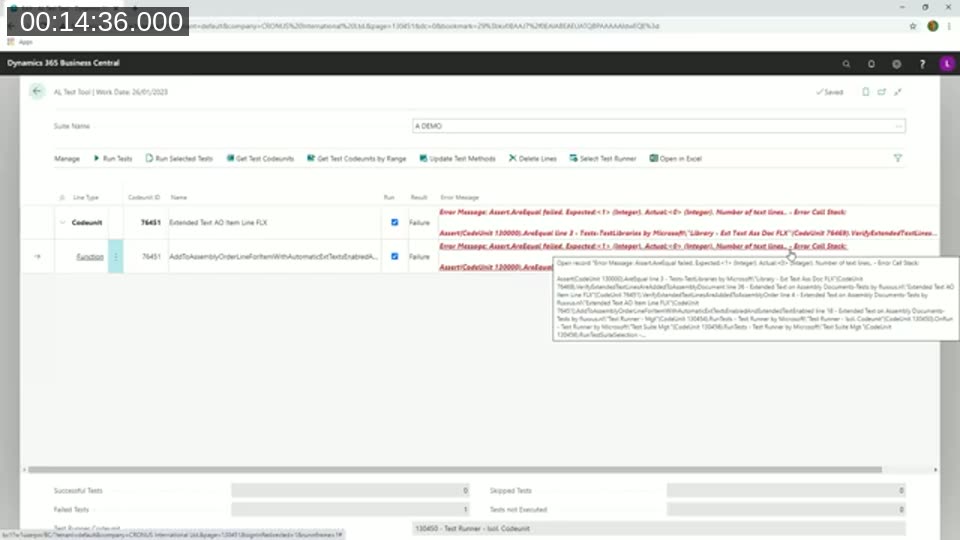Image resolution: width=960 pixels, height=540 pixels.
Task: Open the search magnifier in Business Central header
Action: click(x=846, y=64)
